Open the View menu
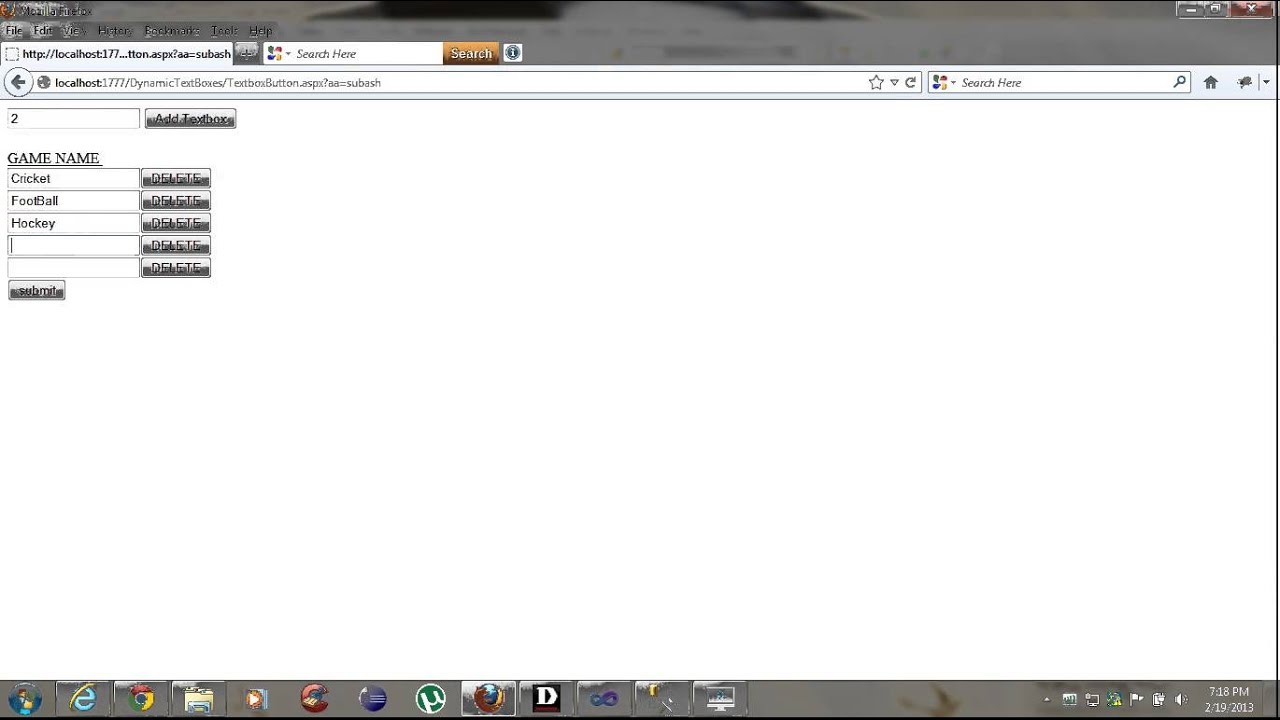 coord(75,31)
